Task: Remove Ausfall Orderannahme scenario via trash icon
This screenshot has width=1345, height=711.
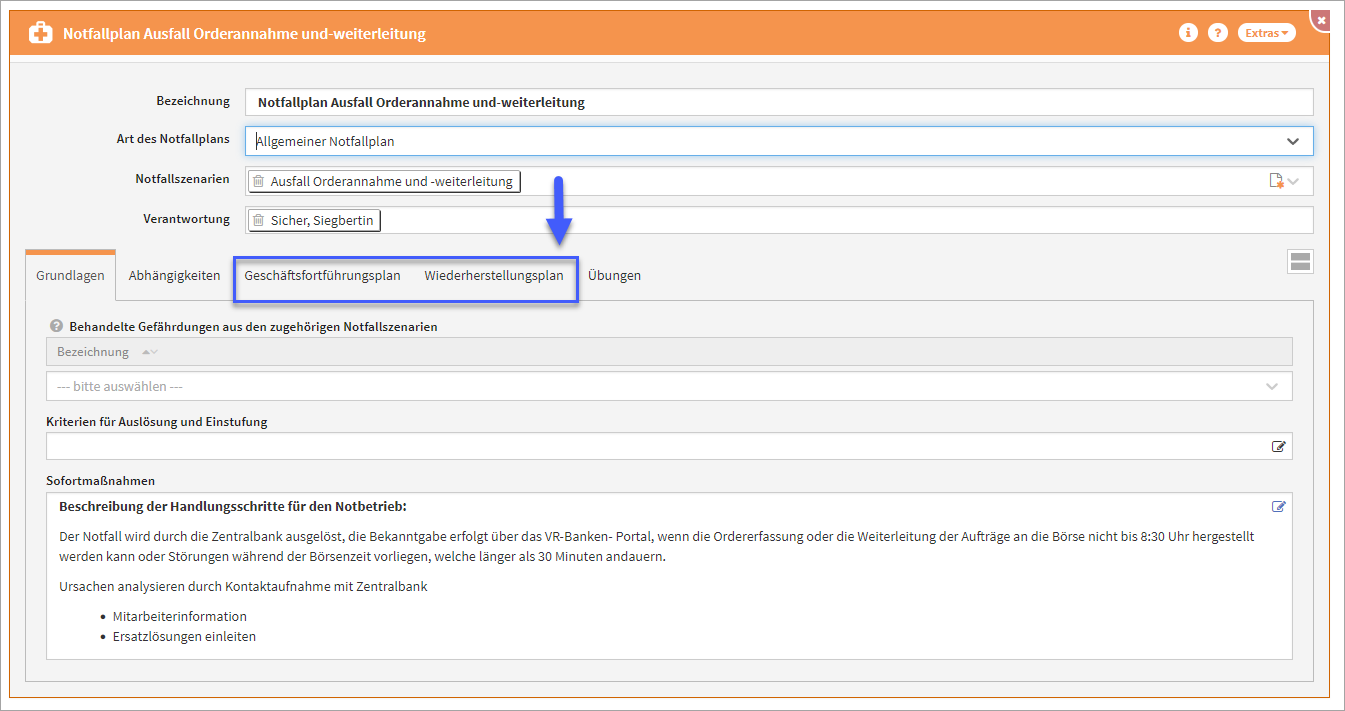Action: click(259, 182)
